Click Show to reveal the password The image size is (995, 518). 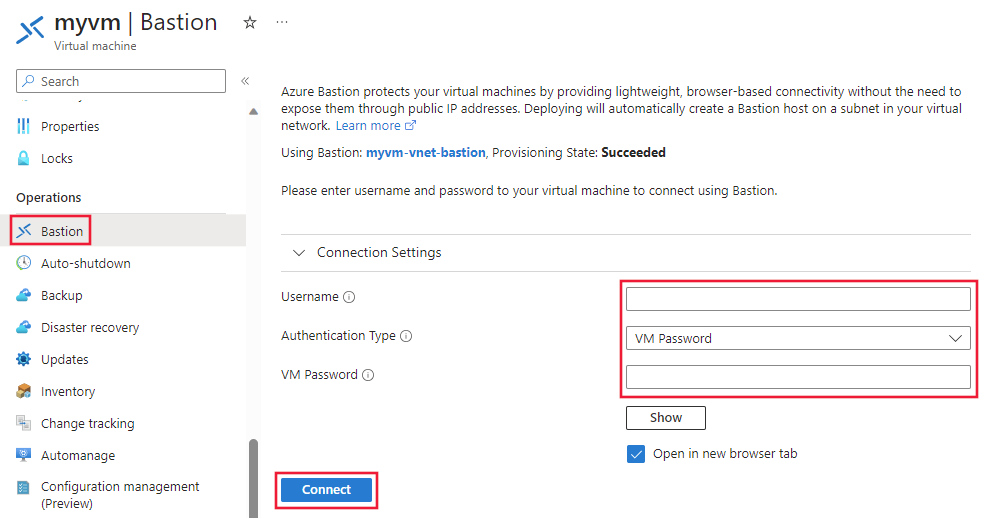coord(665,418)
